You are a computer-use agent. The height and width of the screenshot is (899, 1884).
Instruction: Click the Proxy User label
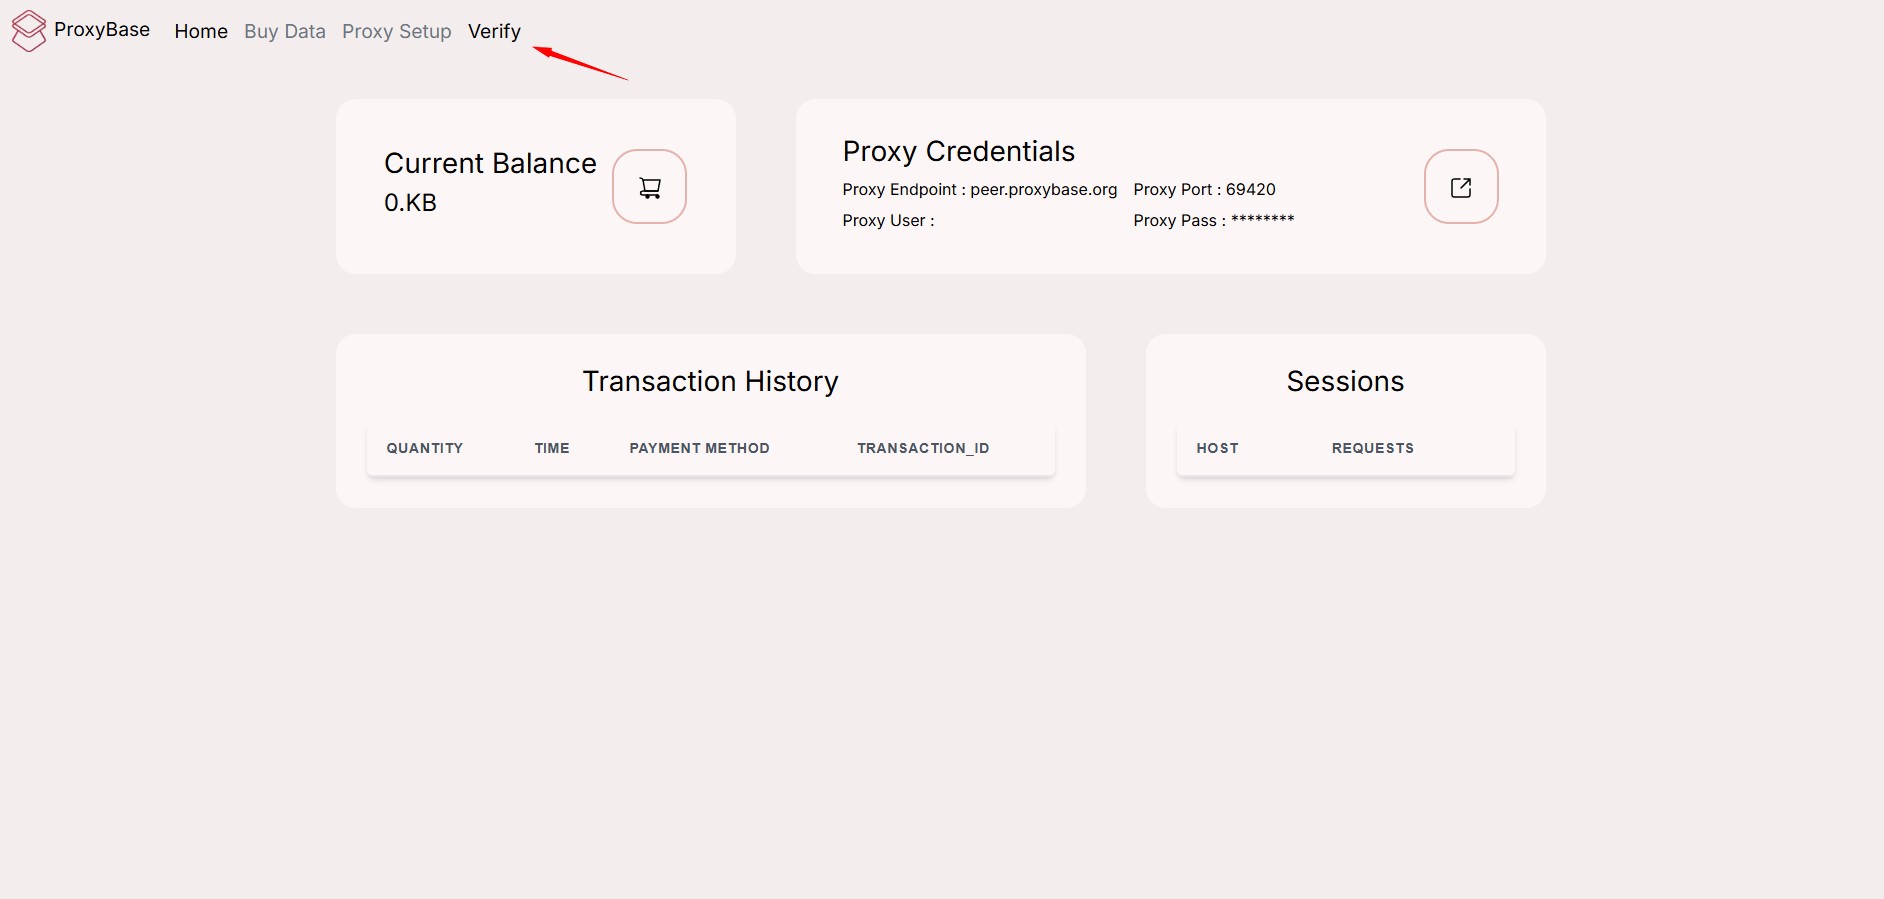click(x=888, y=221)
